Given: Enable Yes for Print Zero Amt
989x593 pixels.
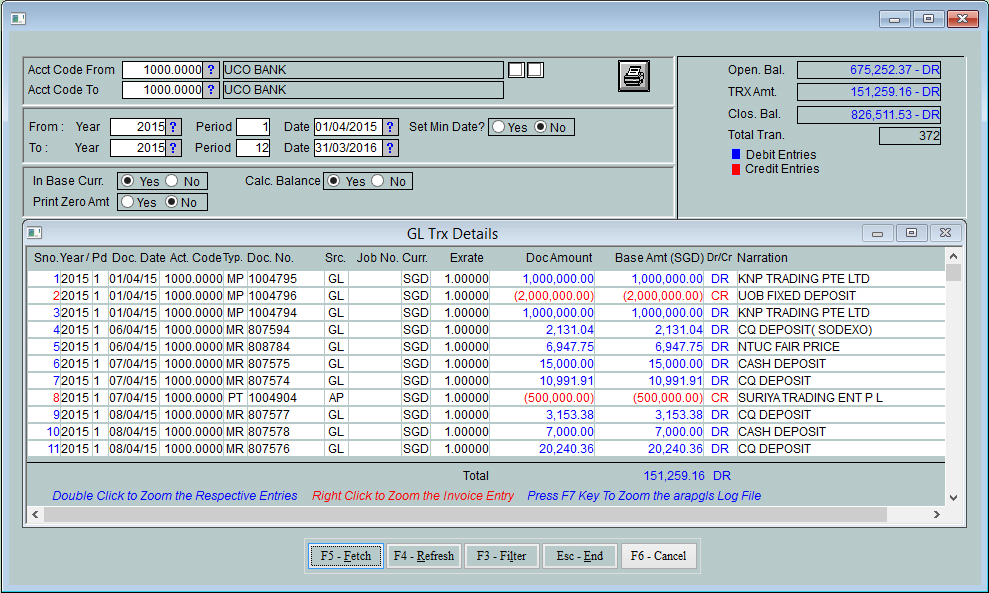Looking at the screenshot, I should coord(128,202).
